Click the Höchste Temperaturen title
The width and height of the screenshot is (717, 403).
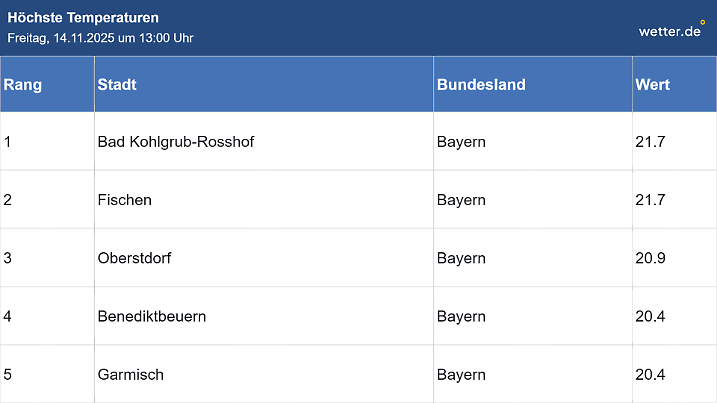83,18
